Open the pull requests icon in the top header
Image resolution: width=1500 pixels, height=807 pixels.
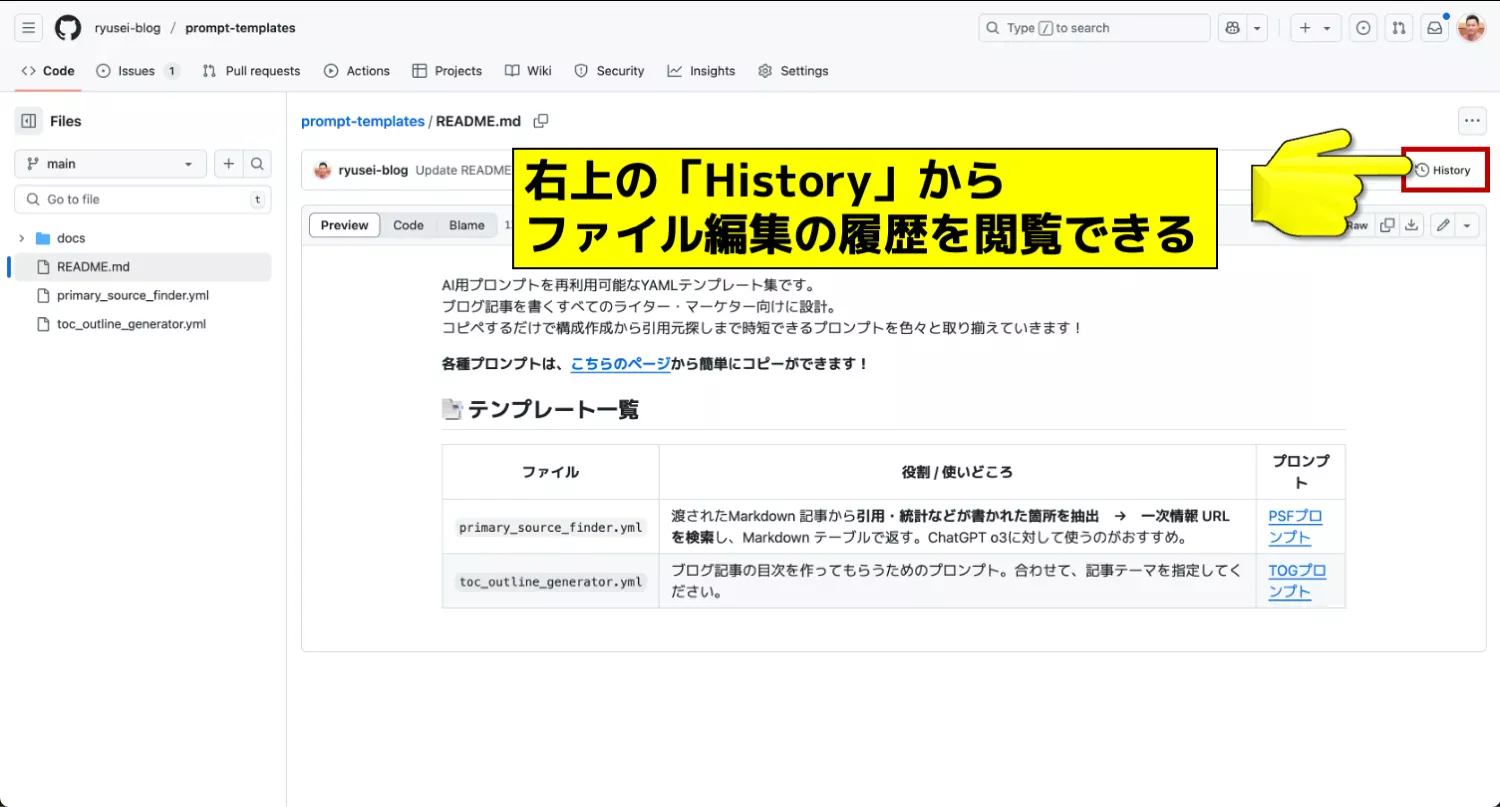click(x=1399, y=28)
